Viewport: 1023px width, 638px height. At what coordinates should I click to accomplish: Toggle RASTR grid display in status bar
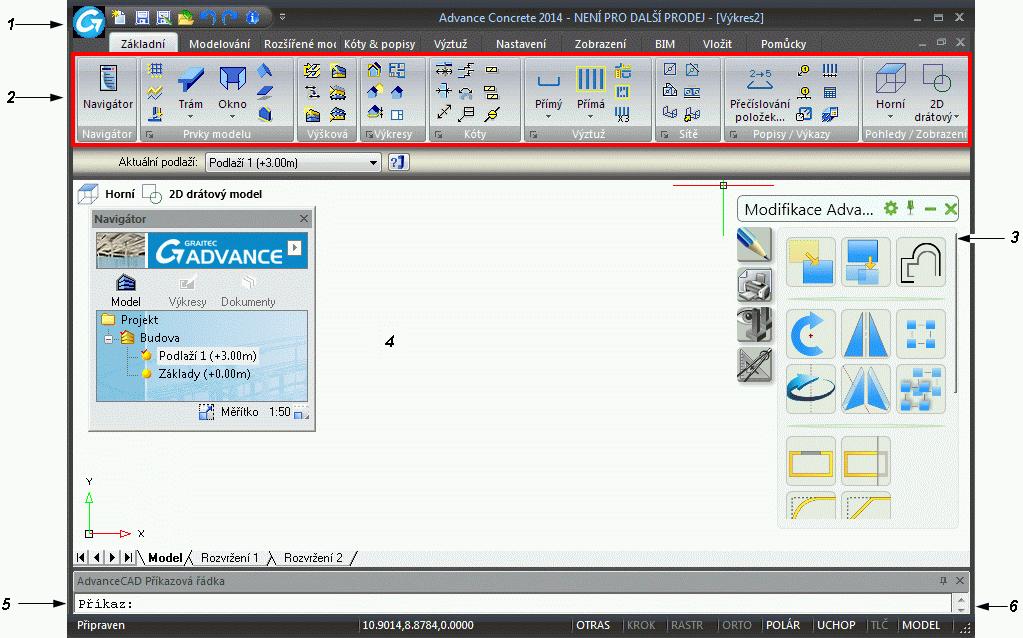(x=687, y=625)
